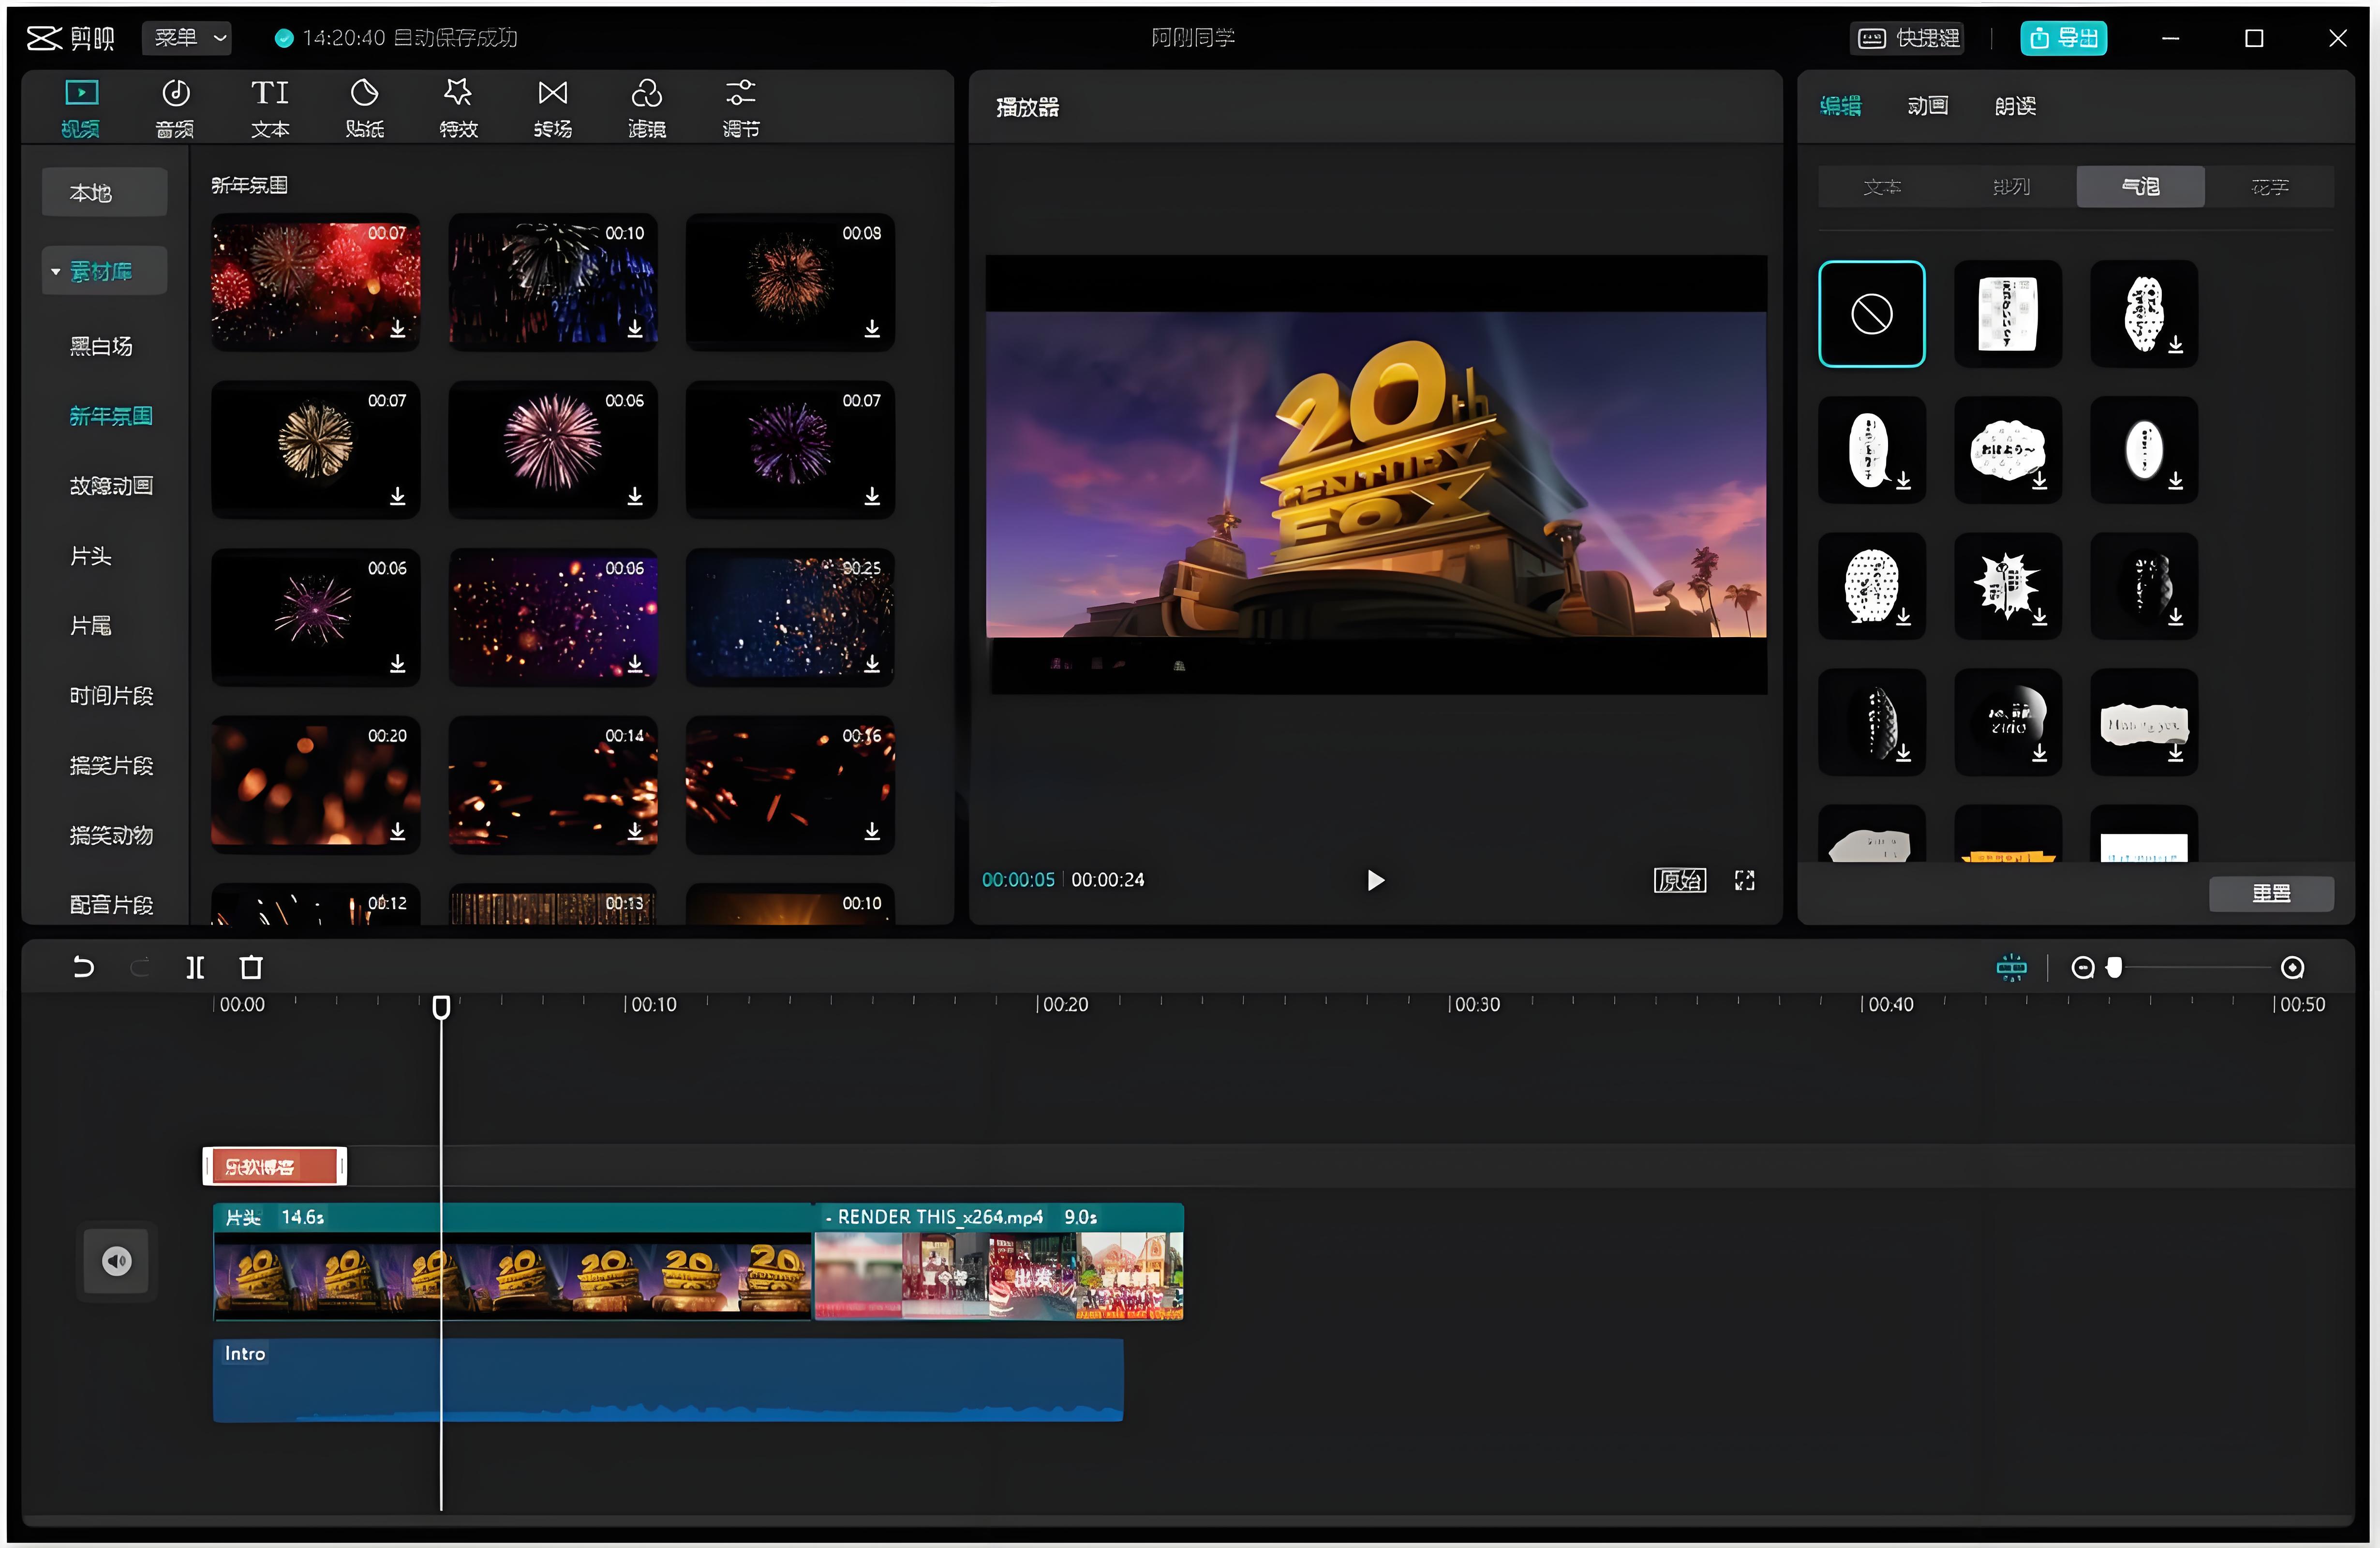Enter fullscreen preview in player
This screenshot has height=1548, width=2380.
1744,880
